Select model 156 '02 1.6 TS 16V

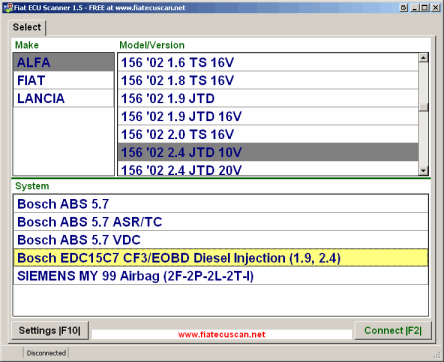coord(268,62)
